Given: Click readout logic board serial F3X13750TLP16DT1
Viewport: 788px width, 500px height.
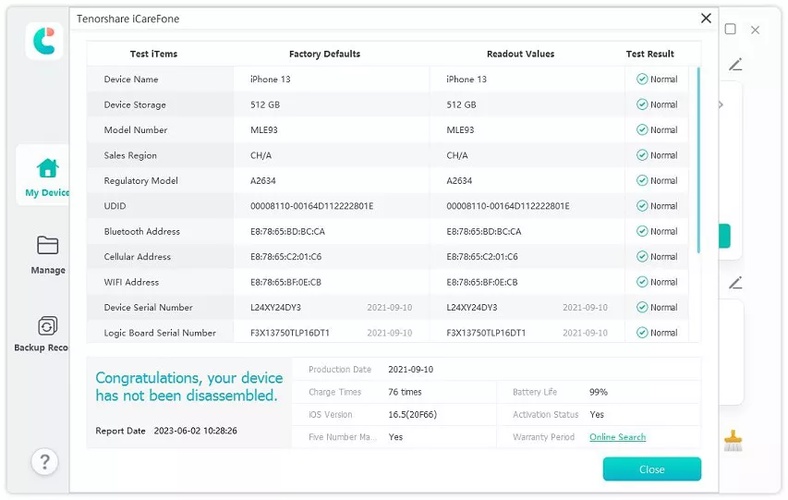Looking at the screenshot, I should 486,333.
